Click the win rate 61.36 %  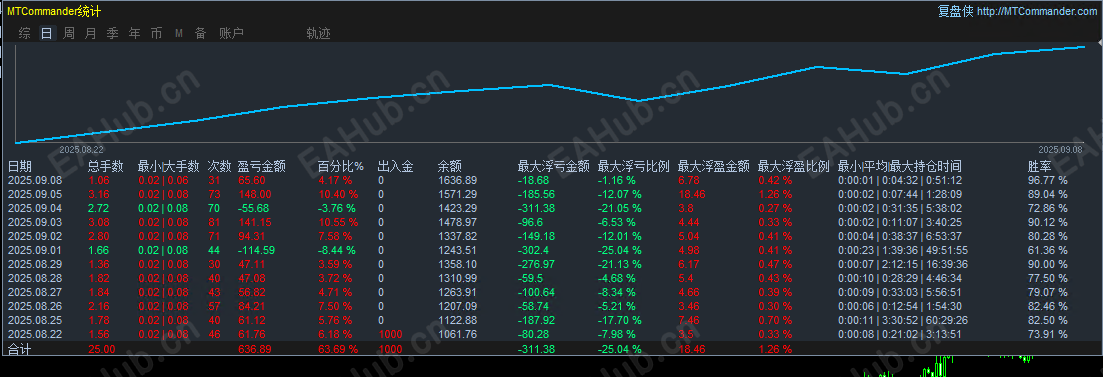[1047, 250]
